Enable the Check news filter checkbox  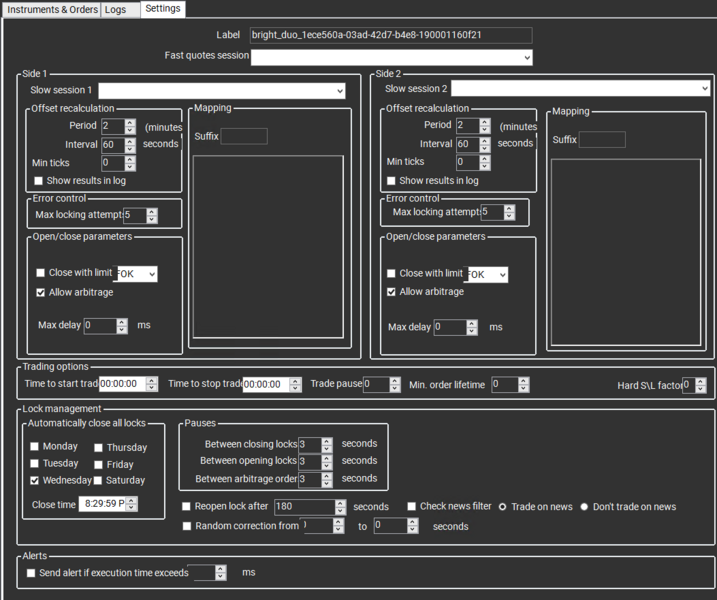tap(412, 507)
